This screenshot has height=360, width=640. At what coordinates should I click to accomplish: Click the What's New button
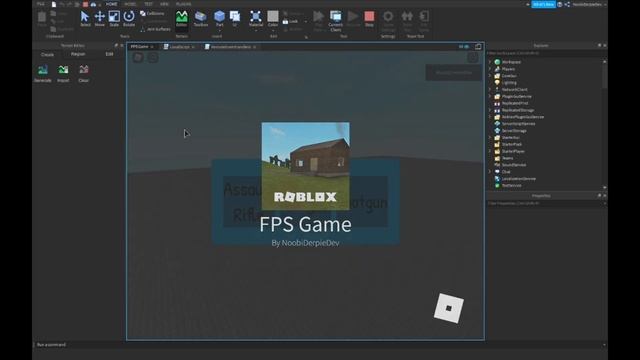click(543, 4)
